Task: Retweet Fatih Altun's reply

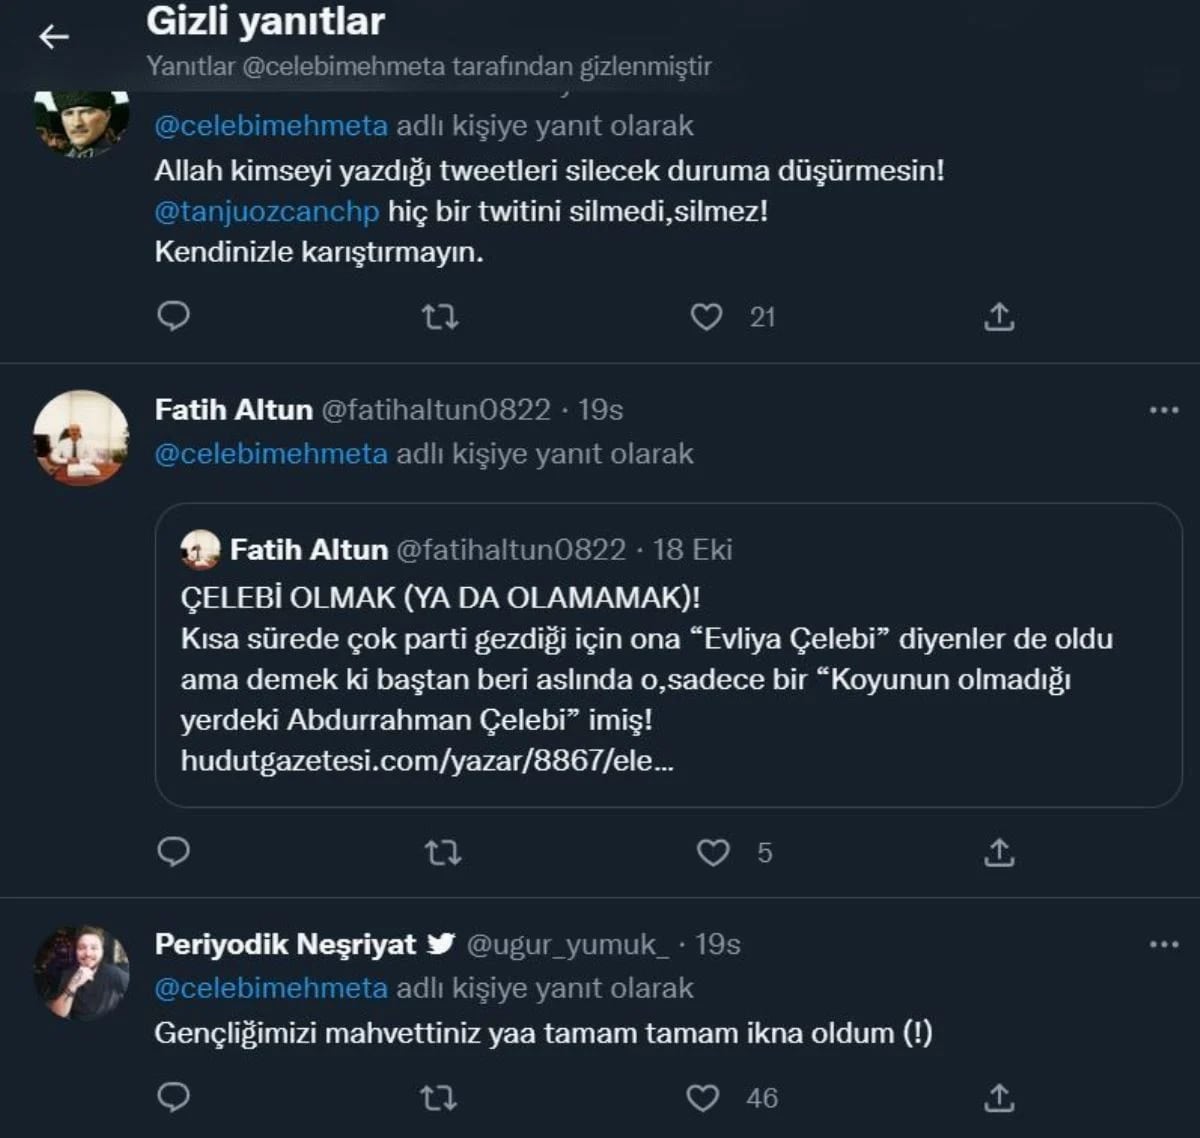Action: tap(443, 853)
